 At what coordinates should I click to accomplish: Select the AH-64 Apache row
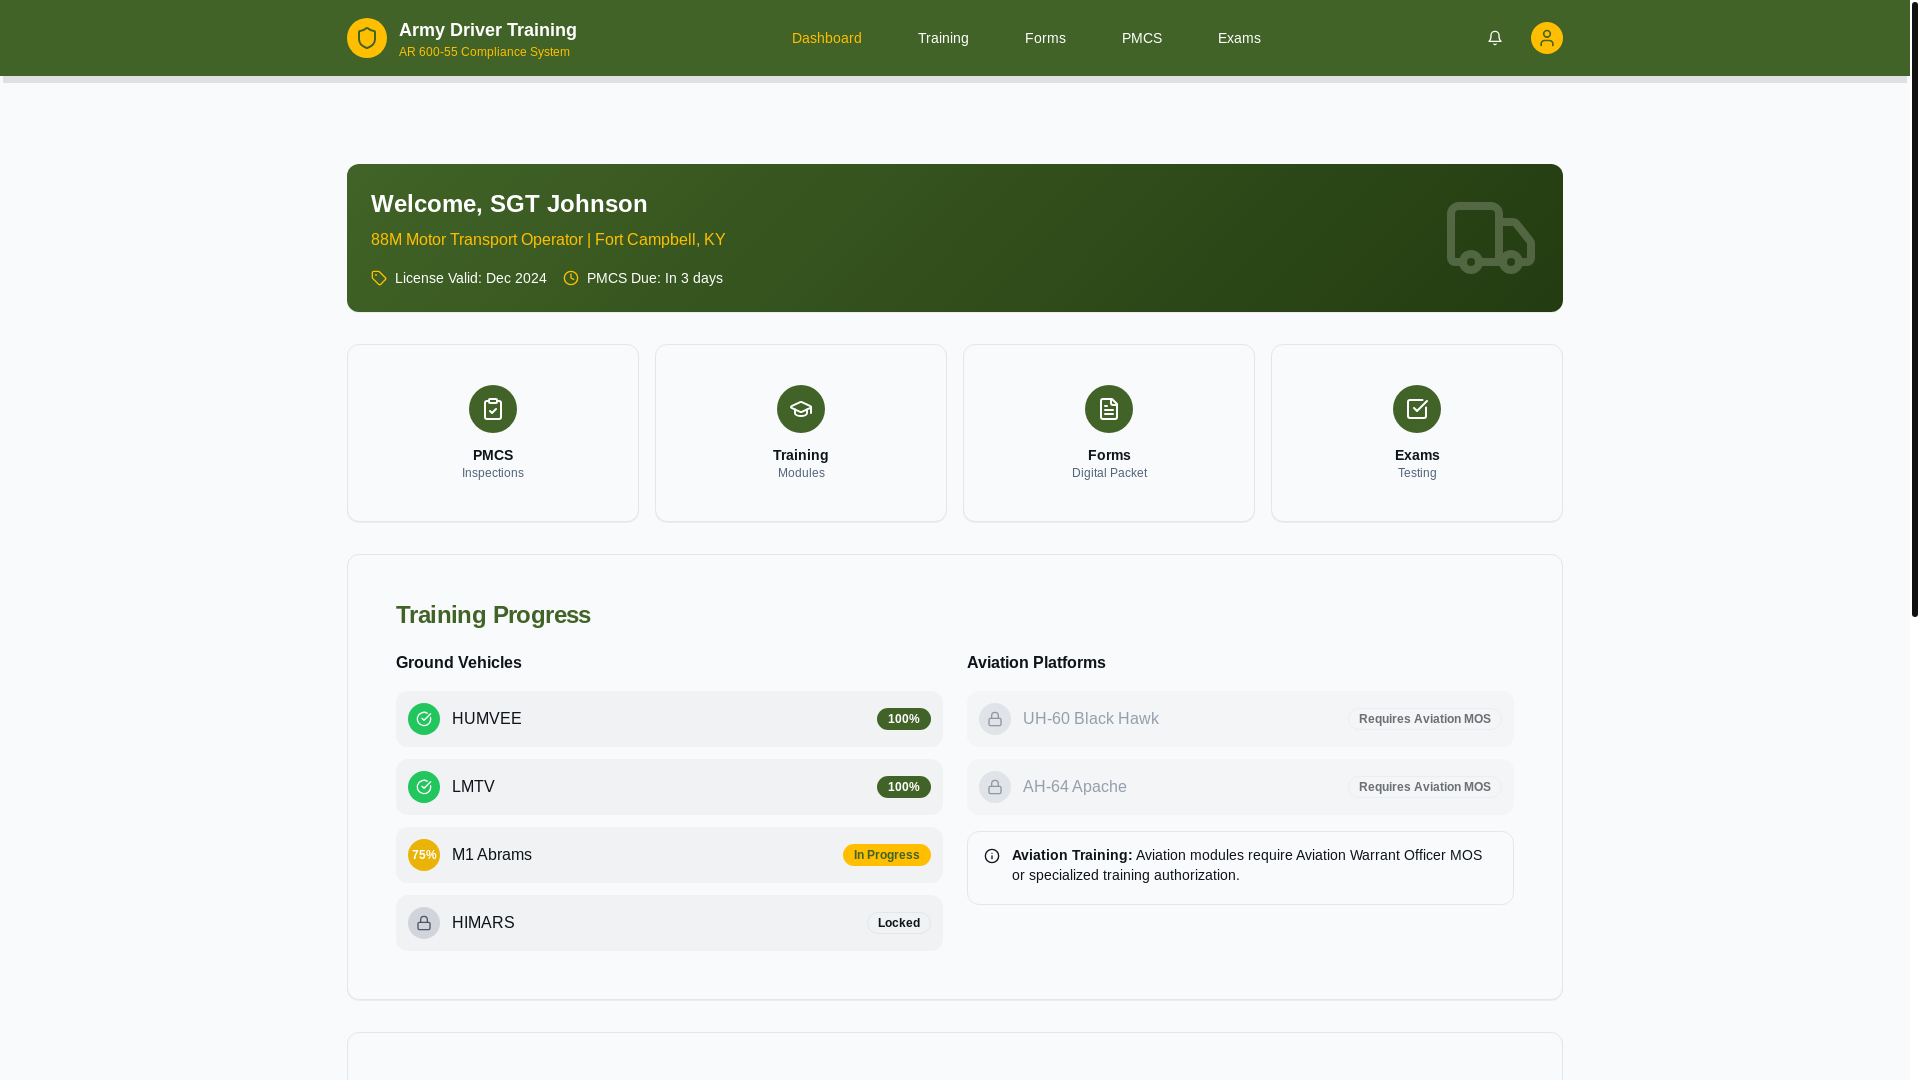[x=1240, y=787]
